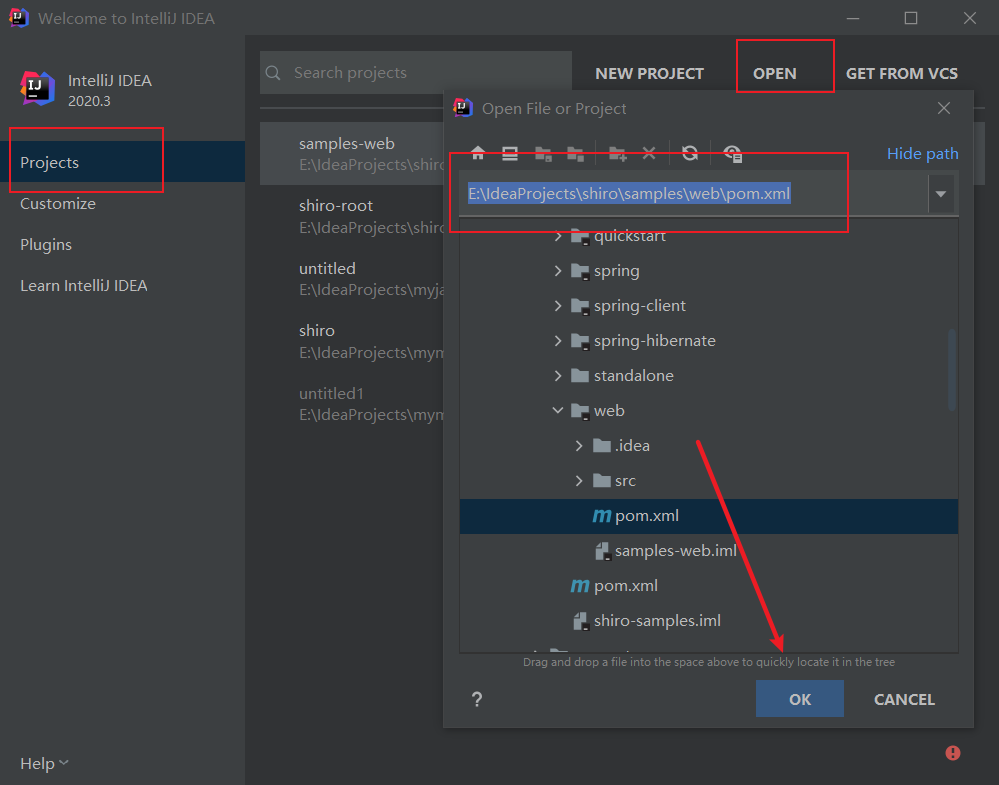Screen dimensions: 999x785
Task: Click GET FROM VCS
Action: tap(902, 73)
